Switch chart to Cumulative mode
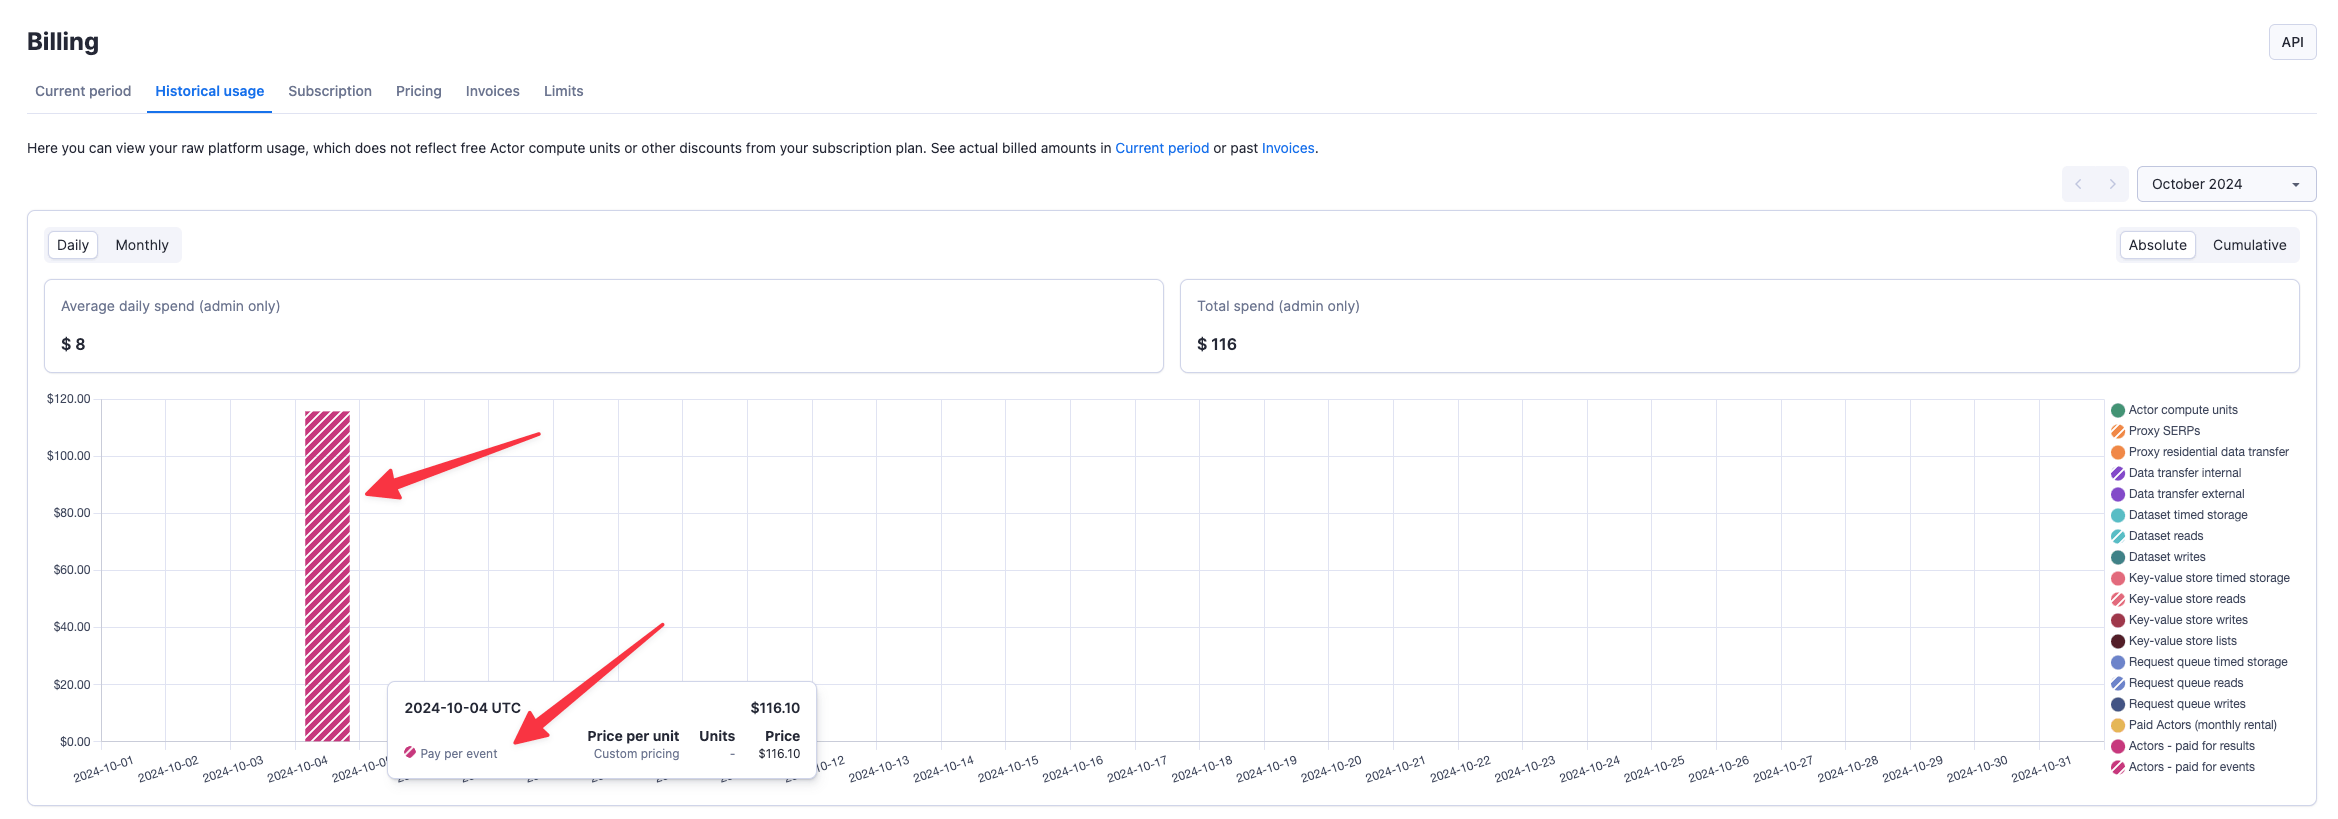2338x819 pixels. (2248, 245)
